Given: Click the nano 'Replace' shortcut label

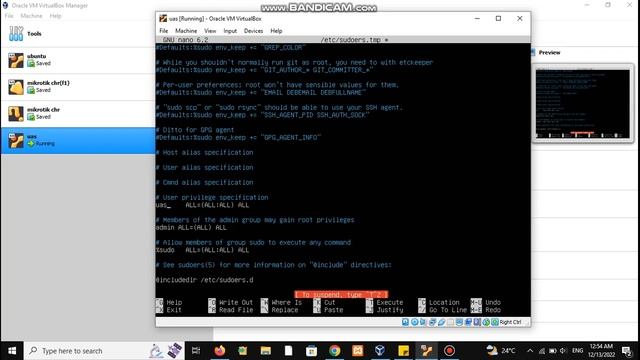Looking at the screenshot, I should pyautogui.click(x=285, y=310).
